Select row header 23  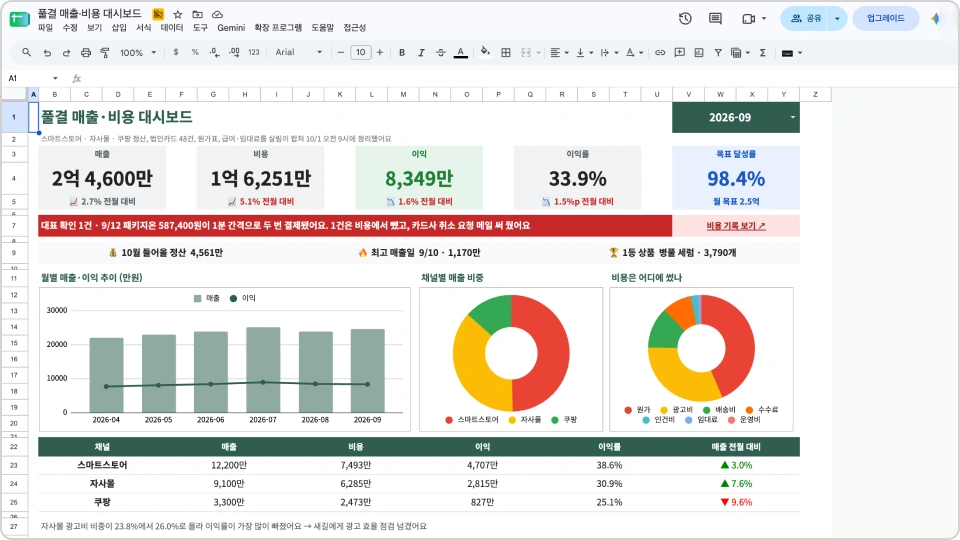pyautogui.click(x=13, y=465)
